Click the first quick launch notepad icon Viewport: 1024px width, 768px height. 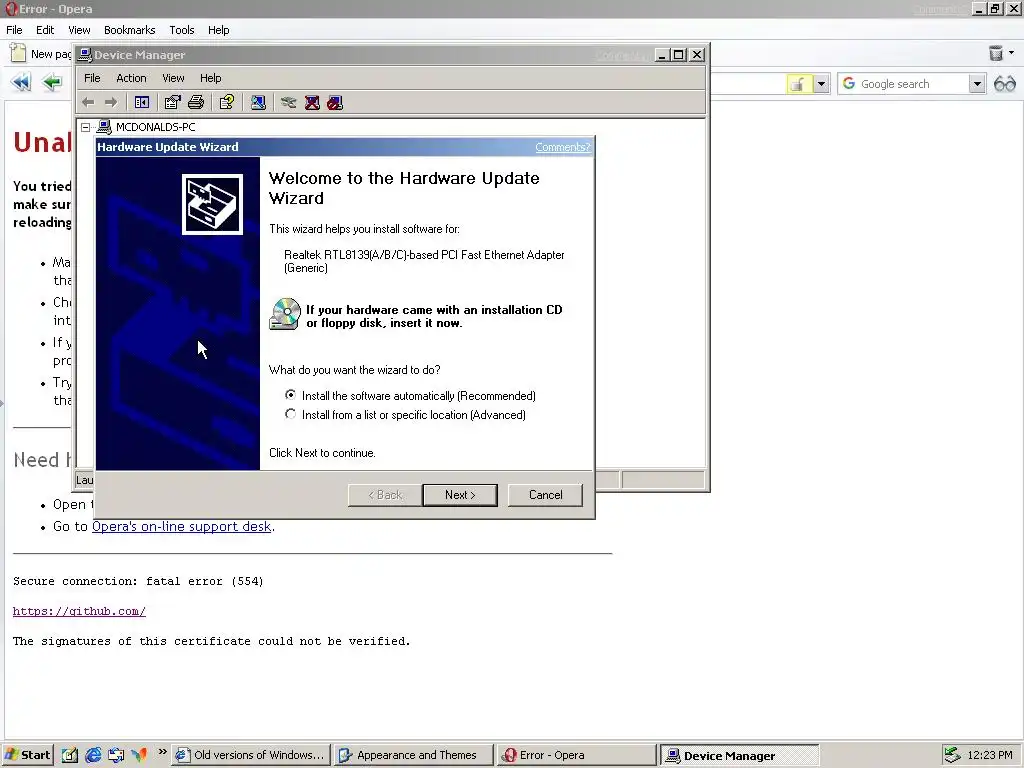pyautogui.click(x=70, y=755)
